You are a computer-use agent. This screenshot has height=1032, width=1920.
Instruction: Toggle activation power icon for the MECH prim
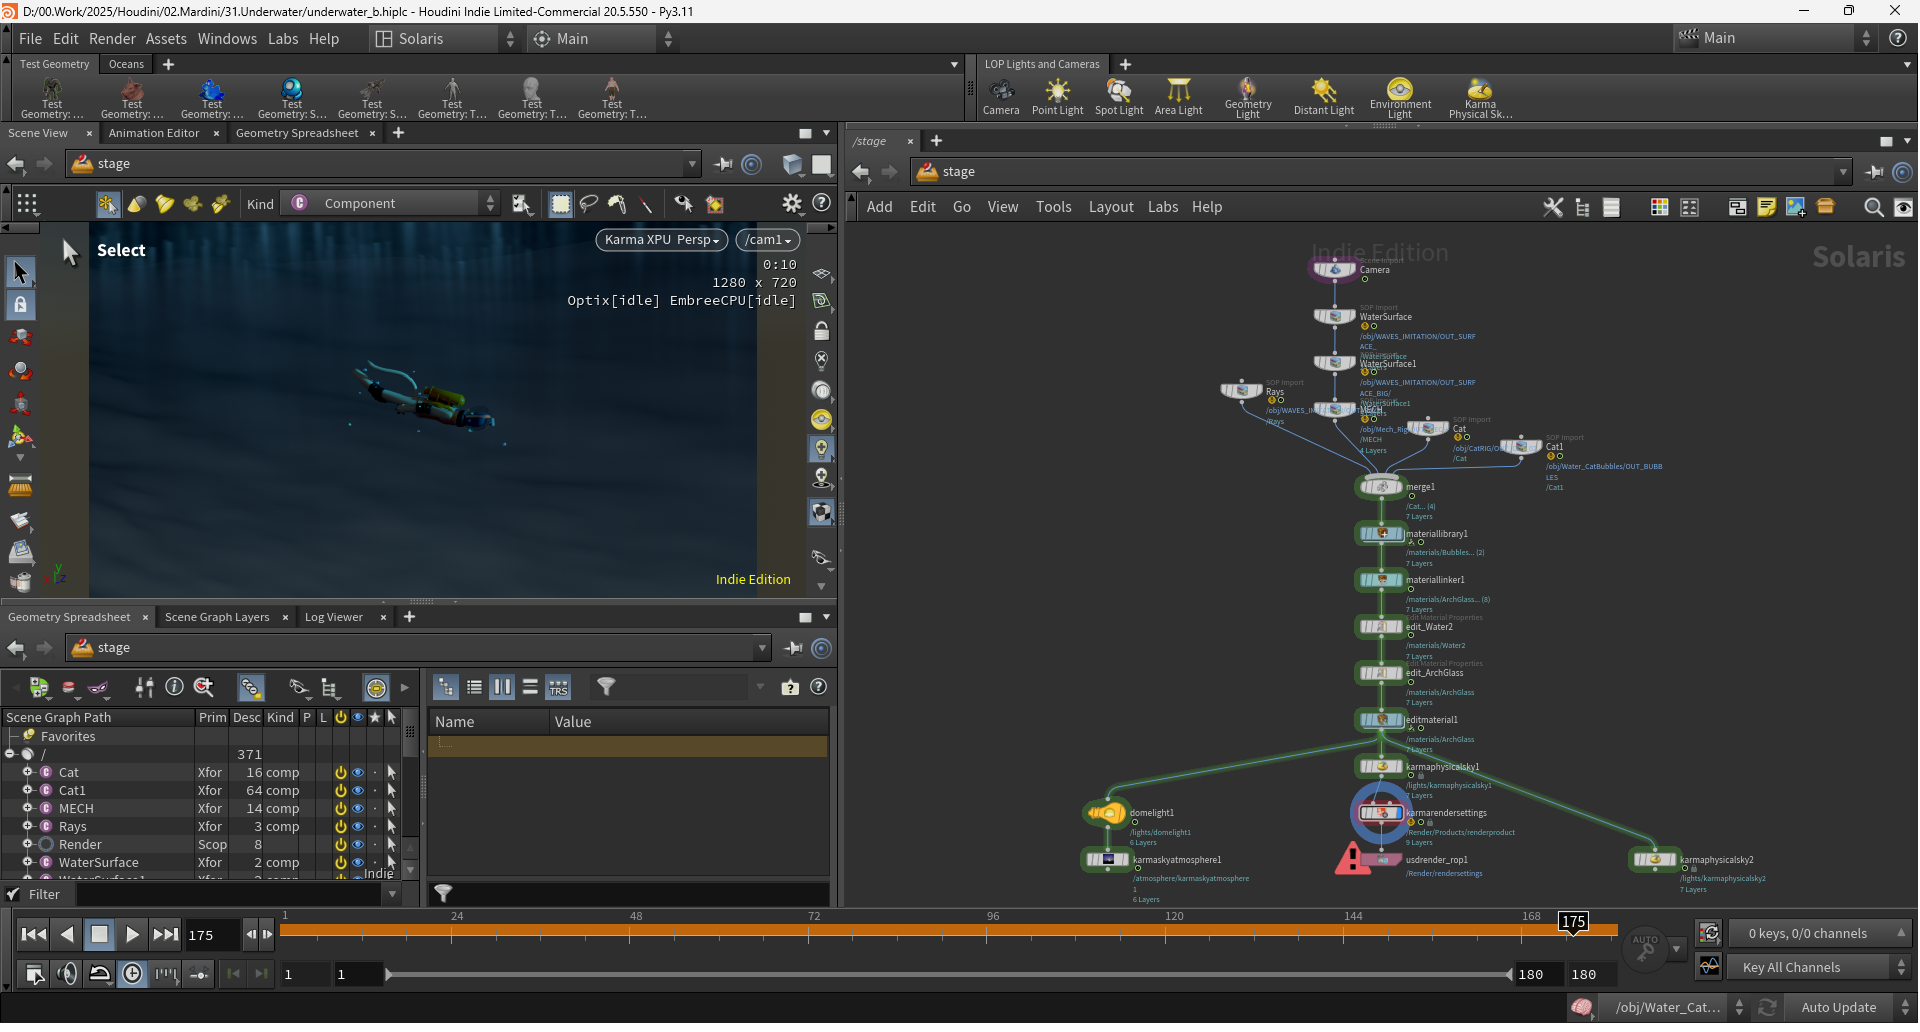(340, 809)
